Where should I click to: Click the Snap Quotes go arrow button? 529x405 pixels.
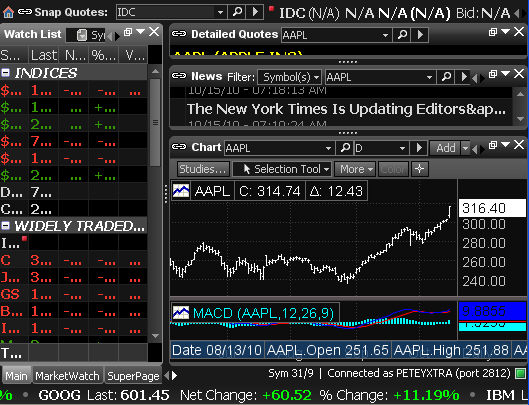(x=255, y=12)
